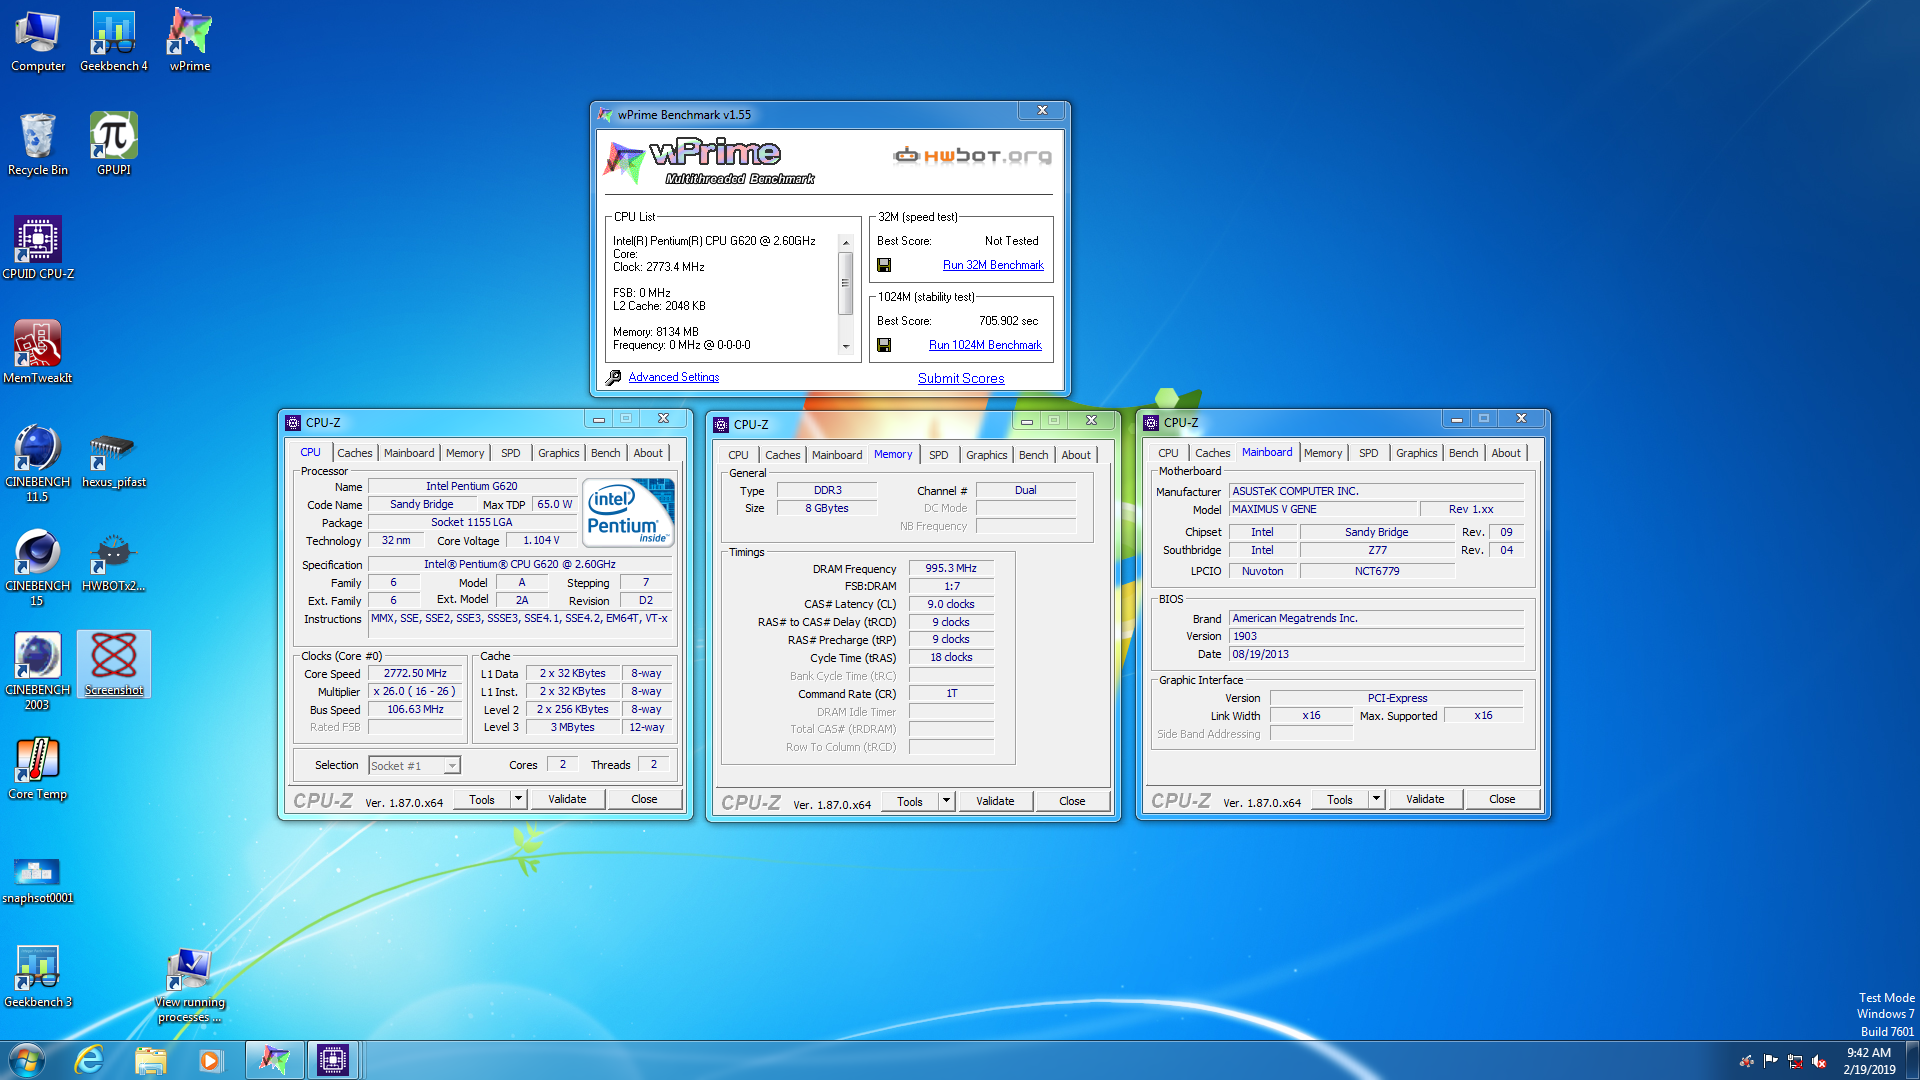Expand the Tools arrow in the right CPU-Z window

(x=1376, y=799)
